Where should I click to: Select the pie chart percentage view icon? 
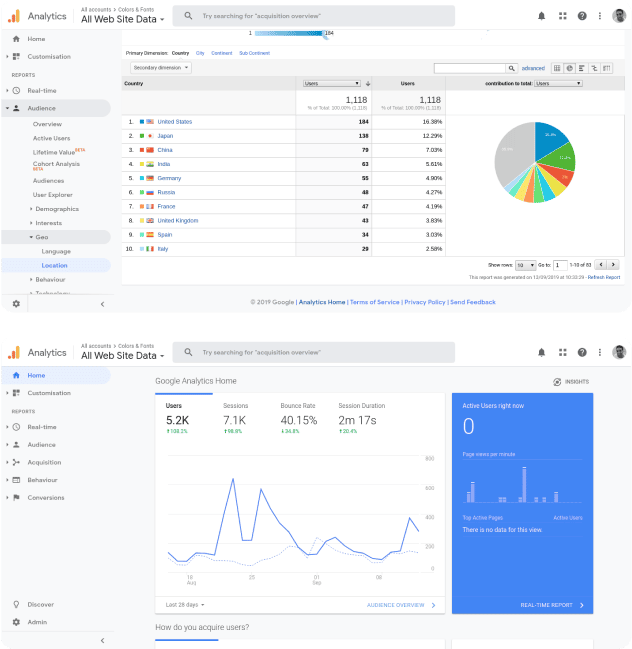pyautogui.click(x=570, y=68)
